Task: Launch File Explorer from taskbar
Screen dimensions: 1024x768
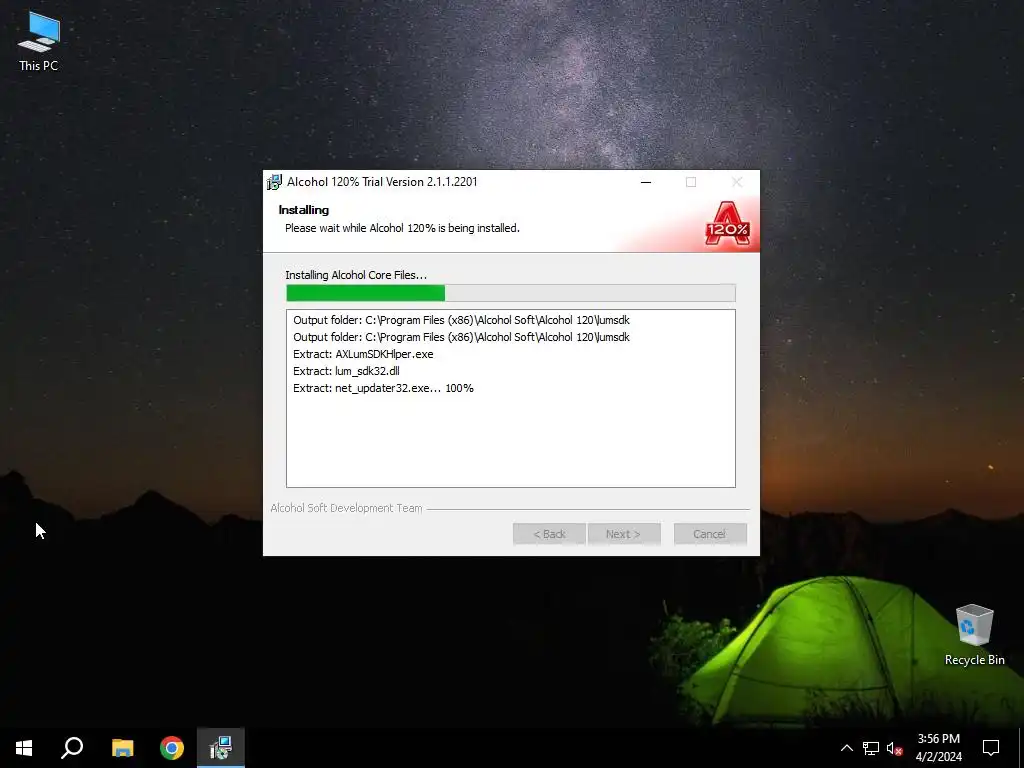Action: click(122, 748)
